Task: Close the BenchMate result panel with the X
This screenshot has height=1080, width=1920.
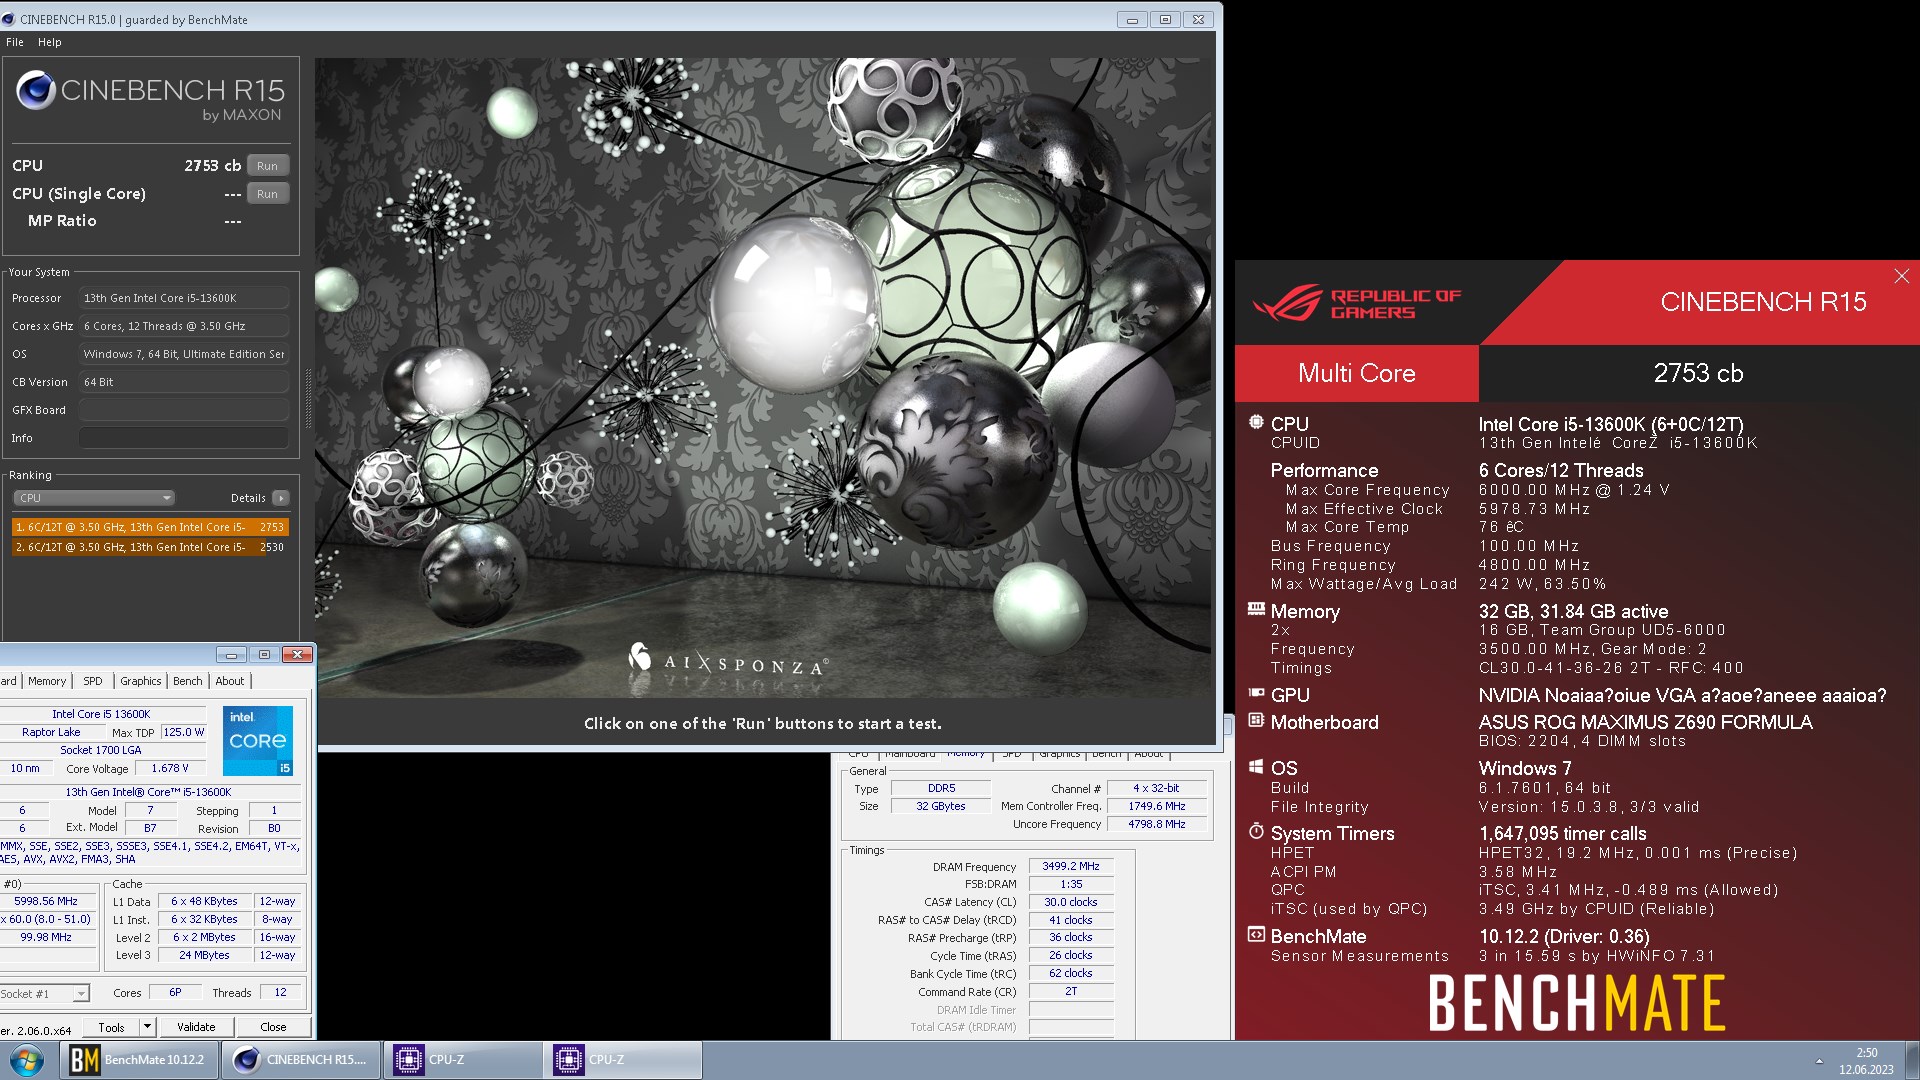Action: tap(1901, 276)
